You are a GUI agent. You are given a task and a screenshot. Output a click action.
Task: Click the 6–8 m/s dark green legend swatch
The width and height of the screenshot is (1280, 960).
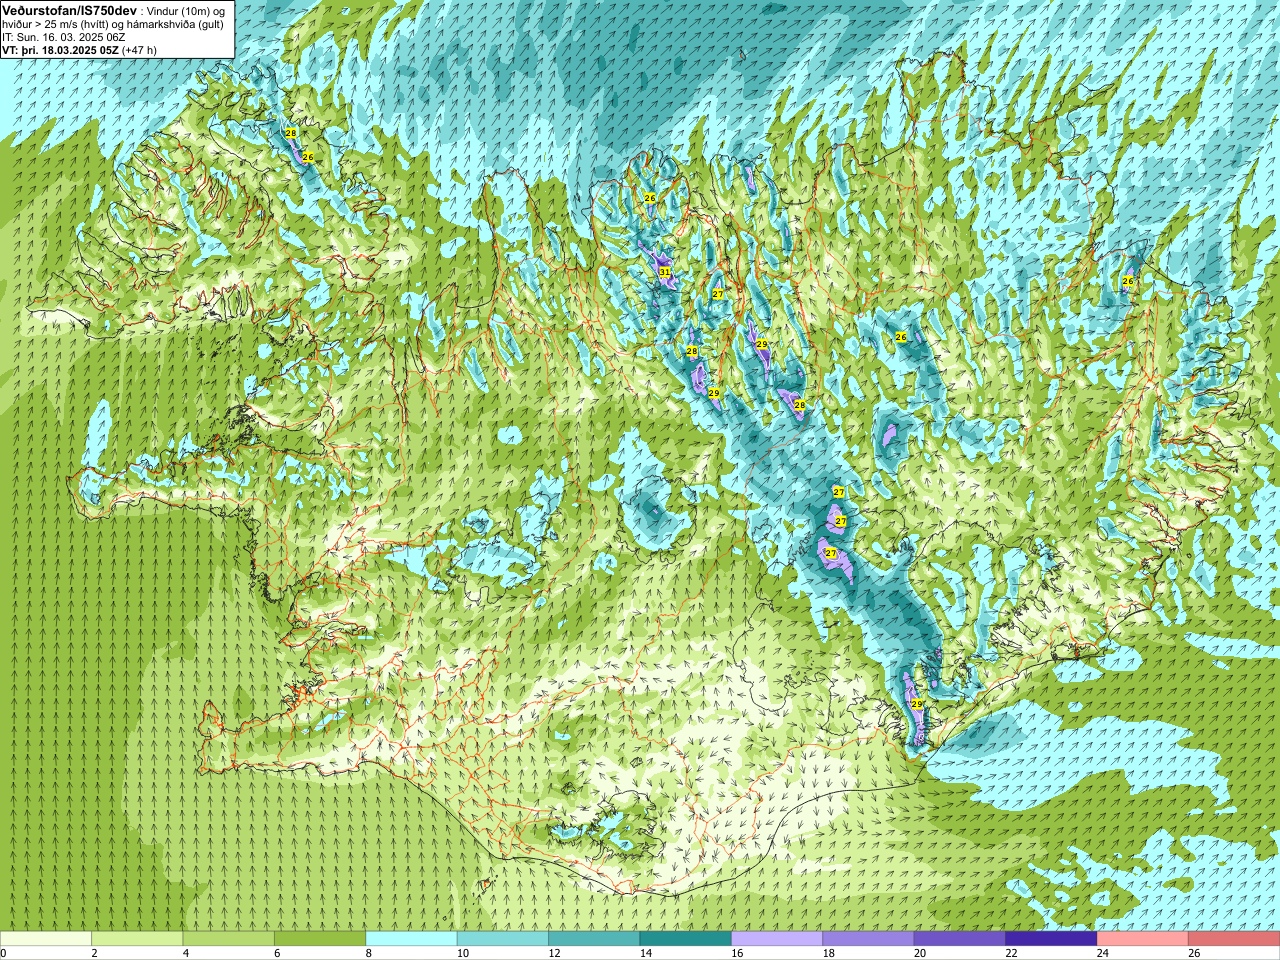click(x=320, y=939)
